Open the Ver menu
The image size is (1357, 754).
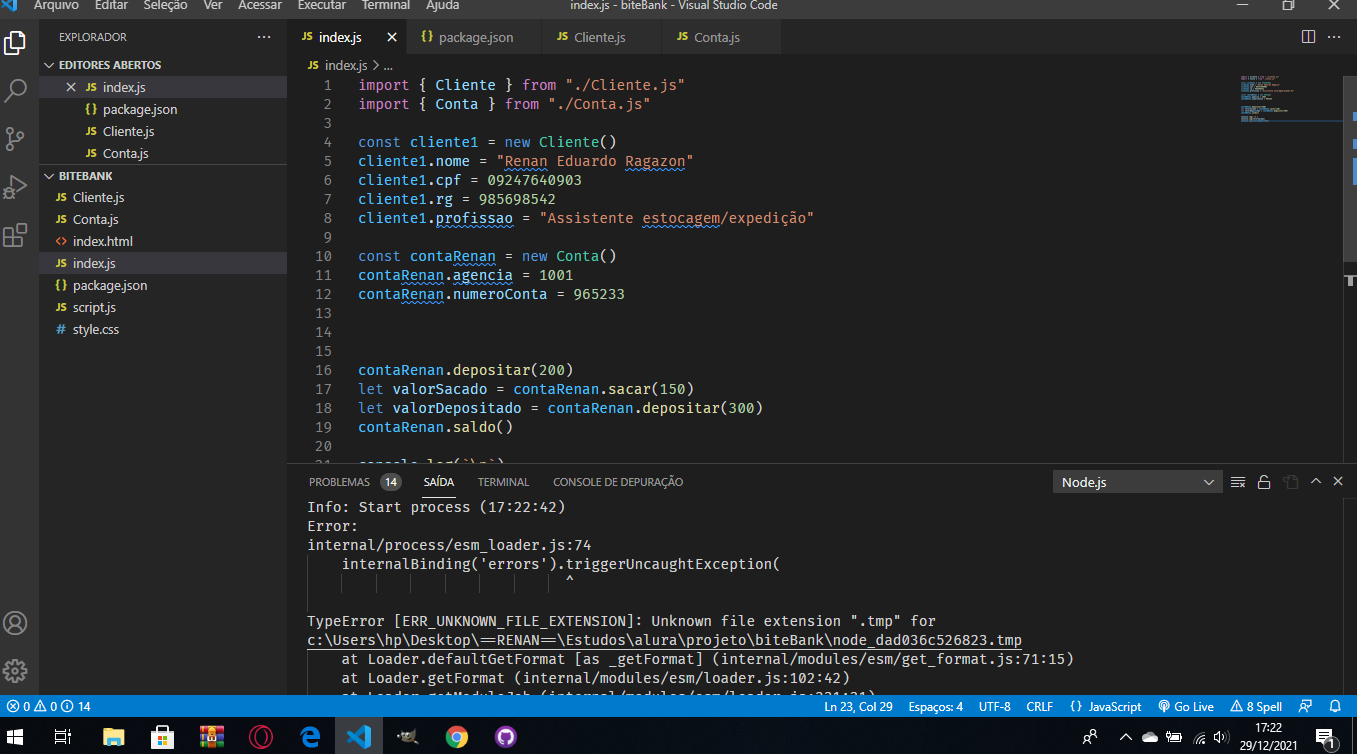click(213, 5)
